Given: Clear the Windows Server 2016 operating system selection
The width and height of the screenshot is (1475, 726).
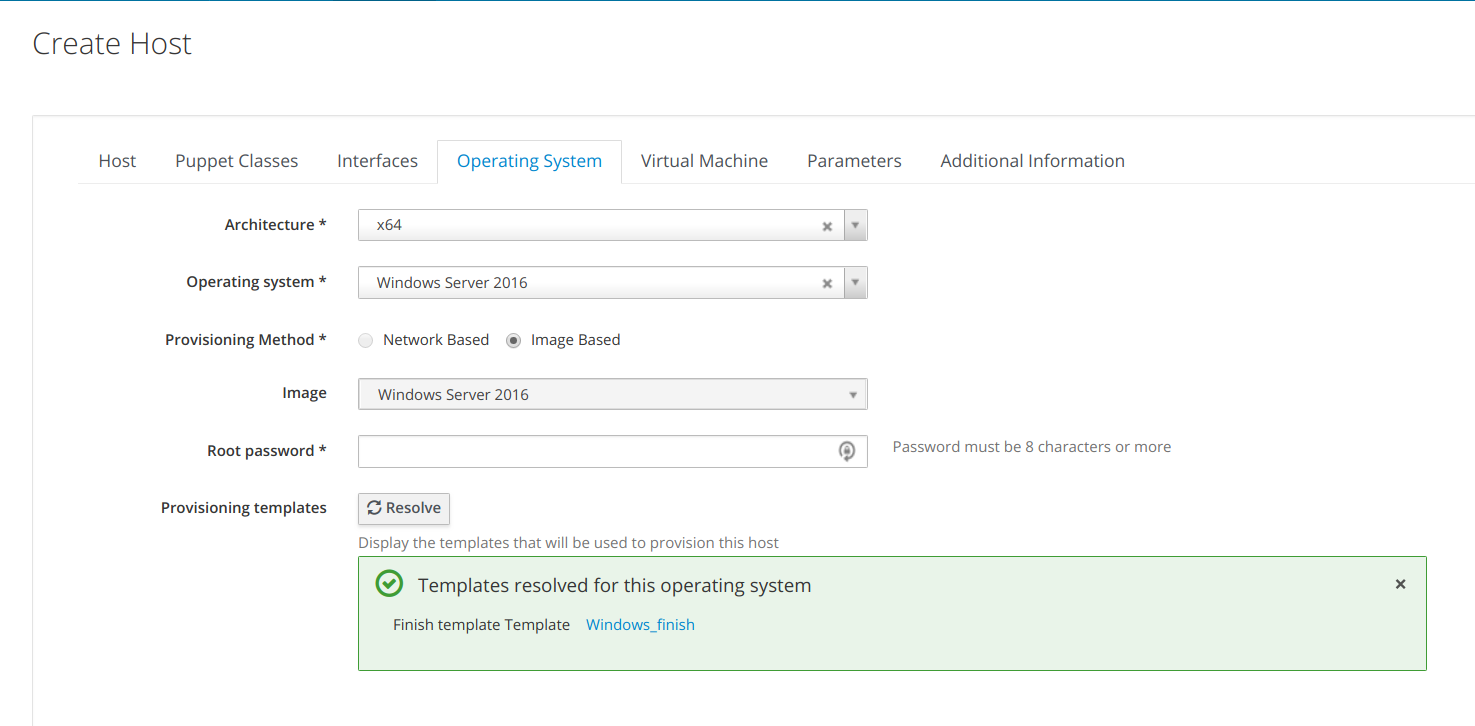Looking at the screenshot, I should click(827, 283).
